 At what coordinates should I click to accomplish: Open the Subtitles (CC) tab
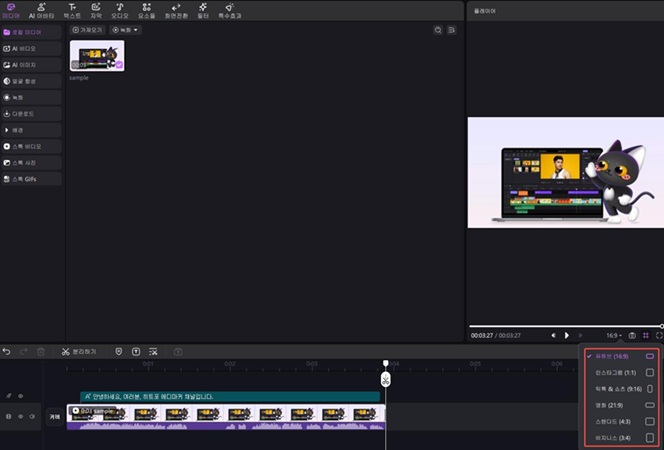pyautogui.click(x=96, y=11)
